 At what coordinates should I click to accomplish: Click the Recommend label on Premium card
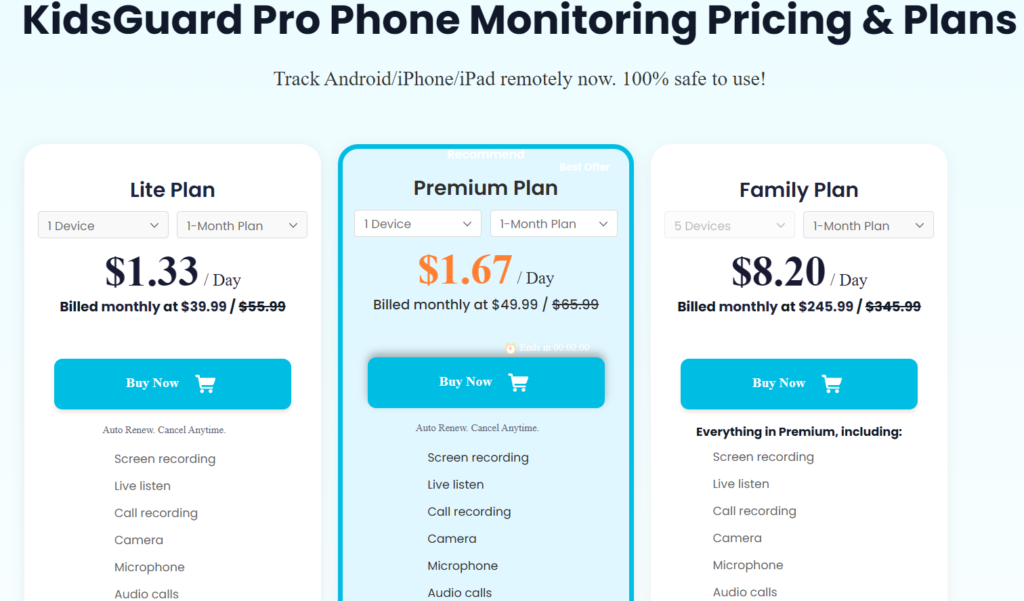(x=486, y=155)
